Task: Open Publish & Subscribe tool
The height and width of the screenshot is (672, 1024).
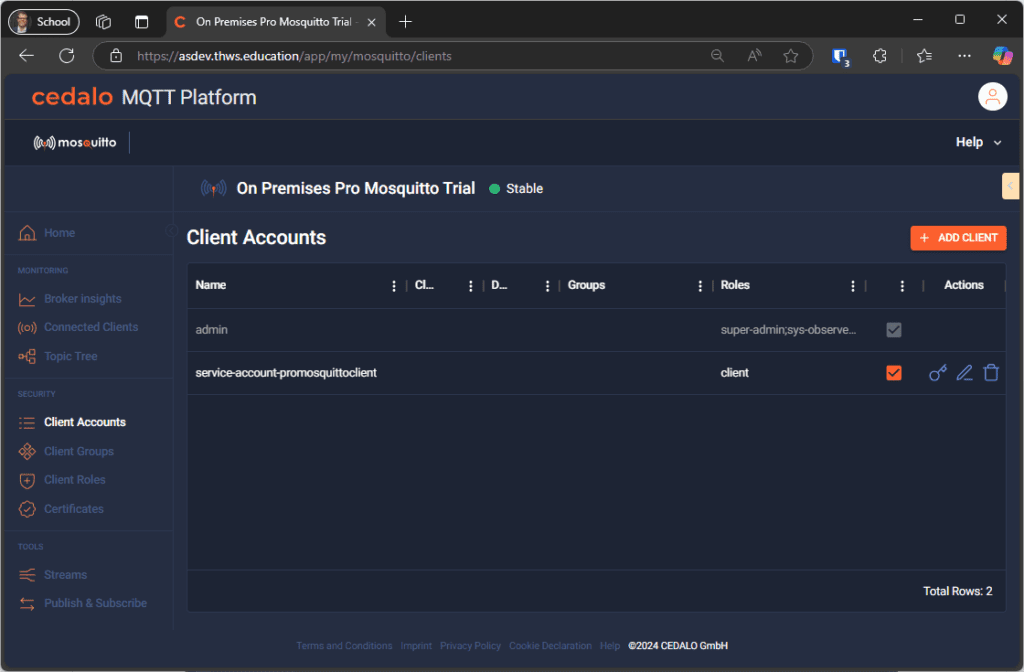Action: [x=94, y=603]
